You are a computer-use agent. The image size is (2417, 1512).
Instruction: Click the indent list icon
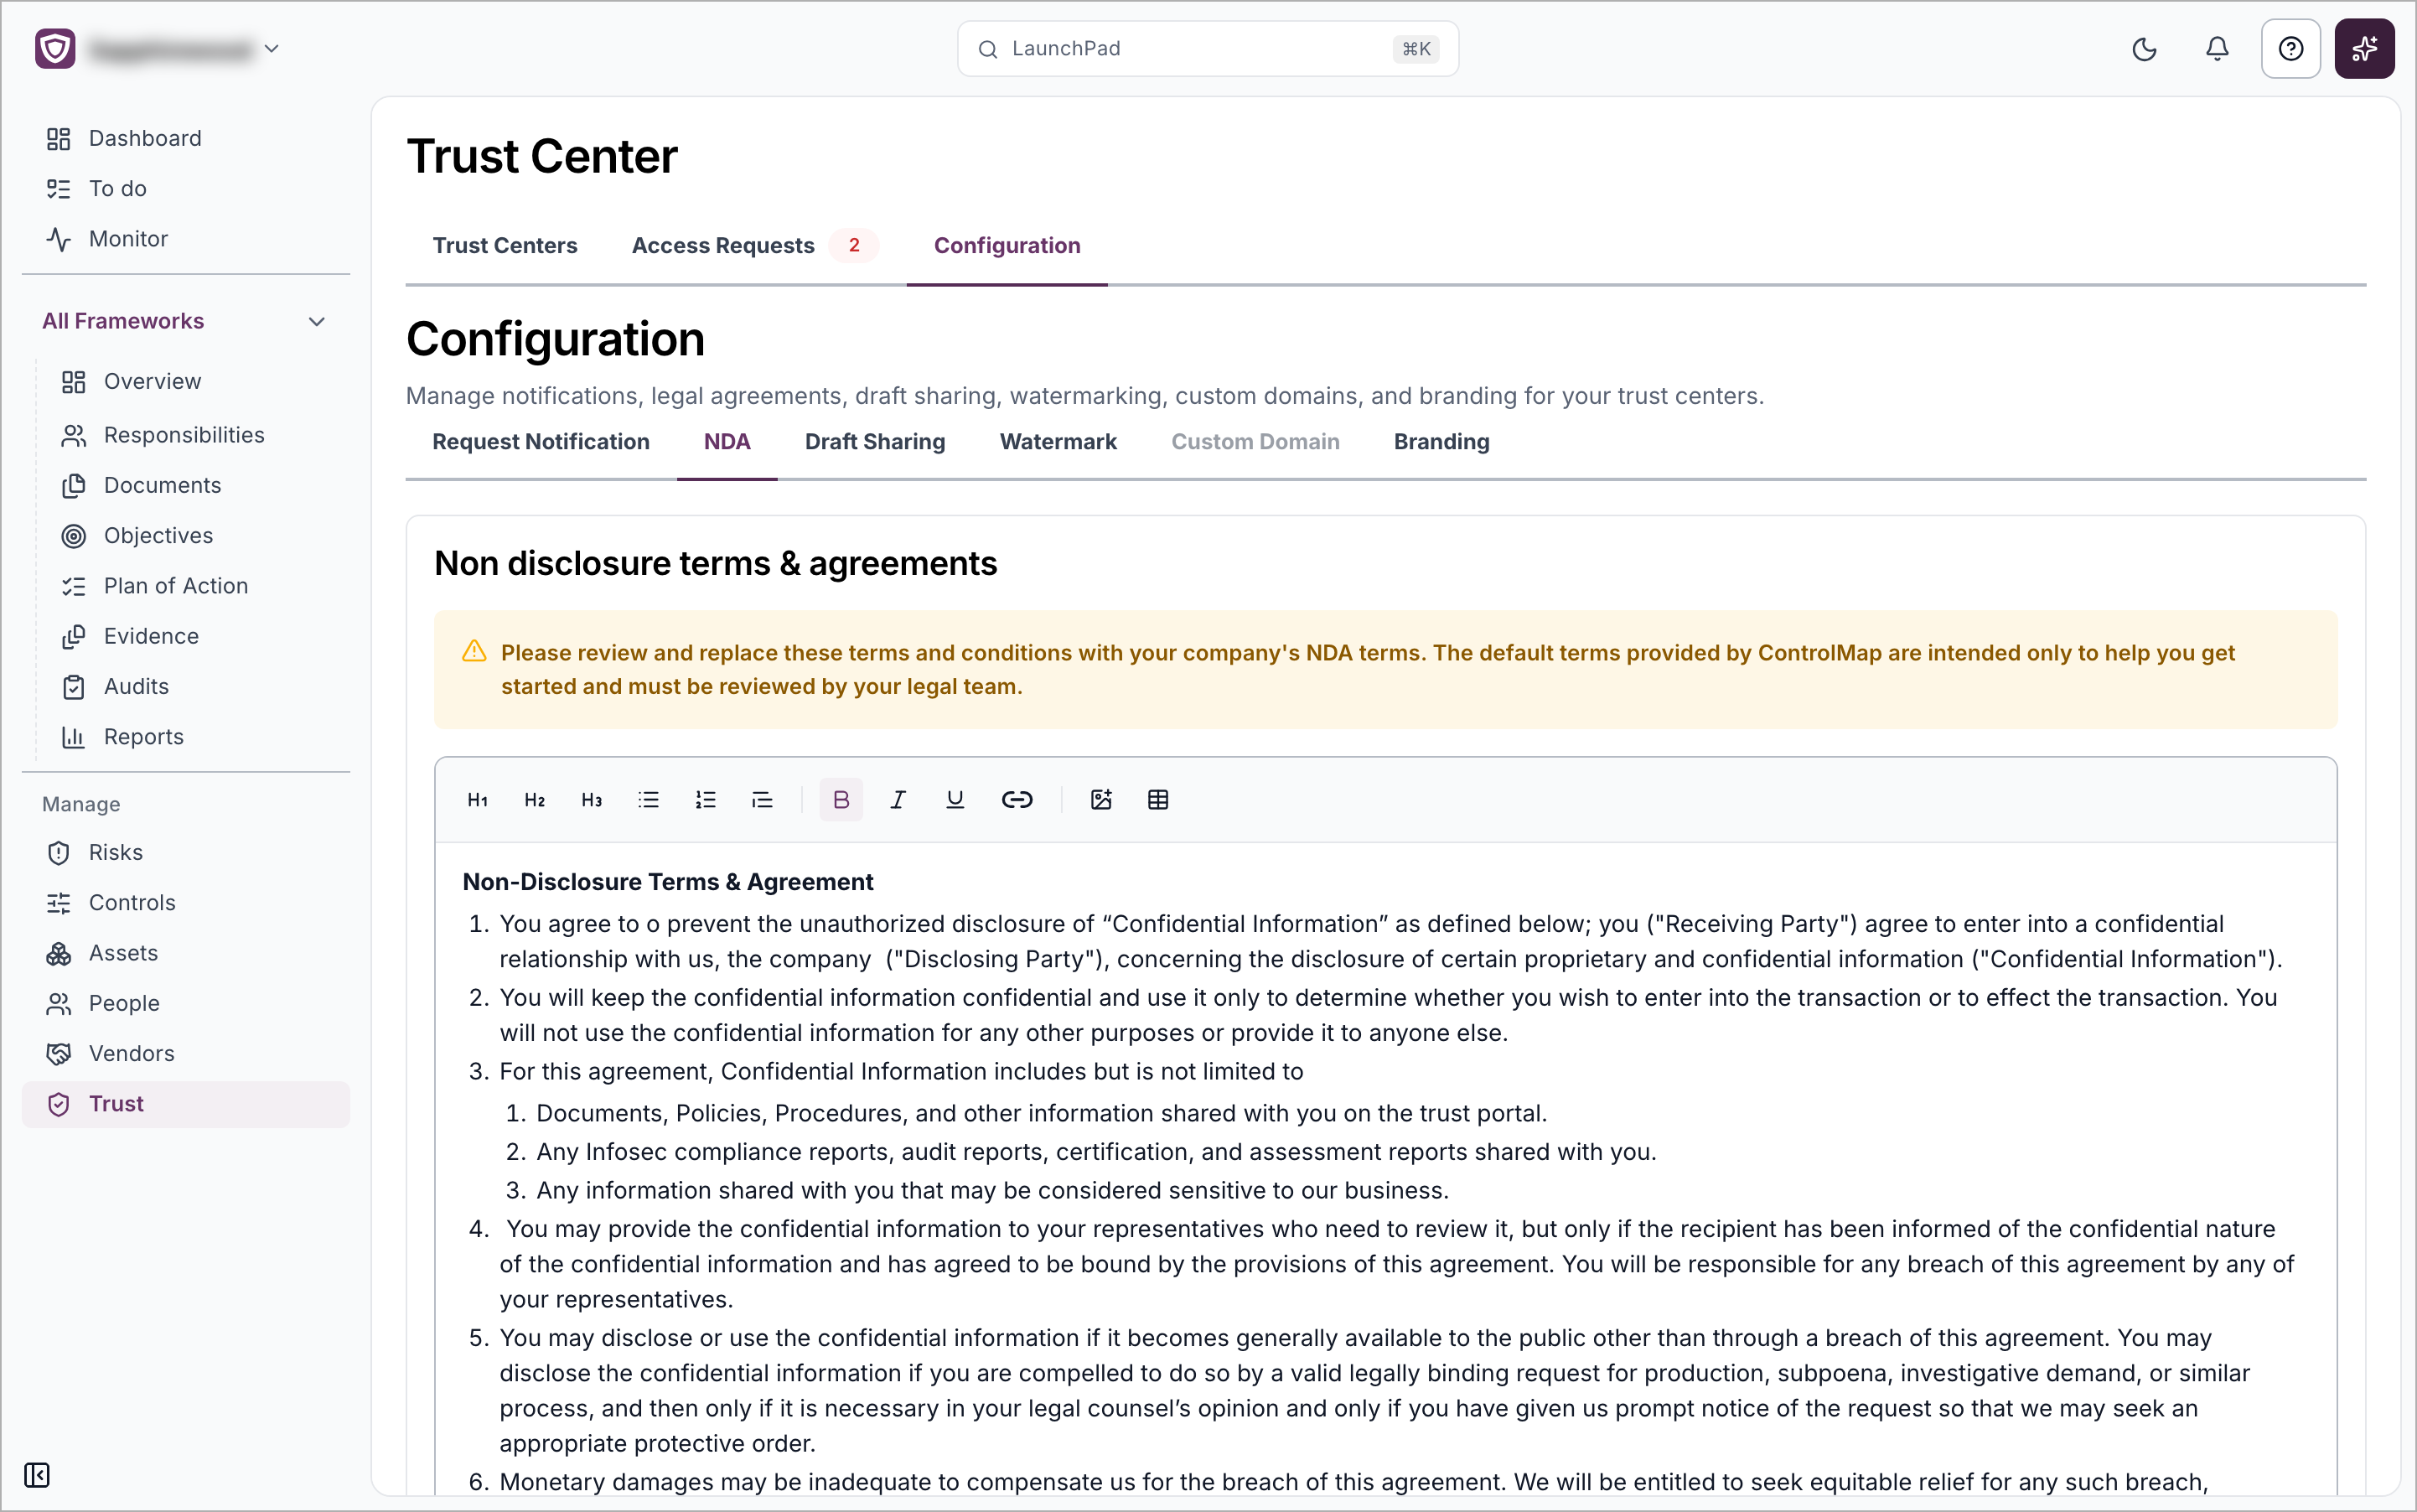763,800
